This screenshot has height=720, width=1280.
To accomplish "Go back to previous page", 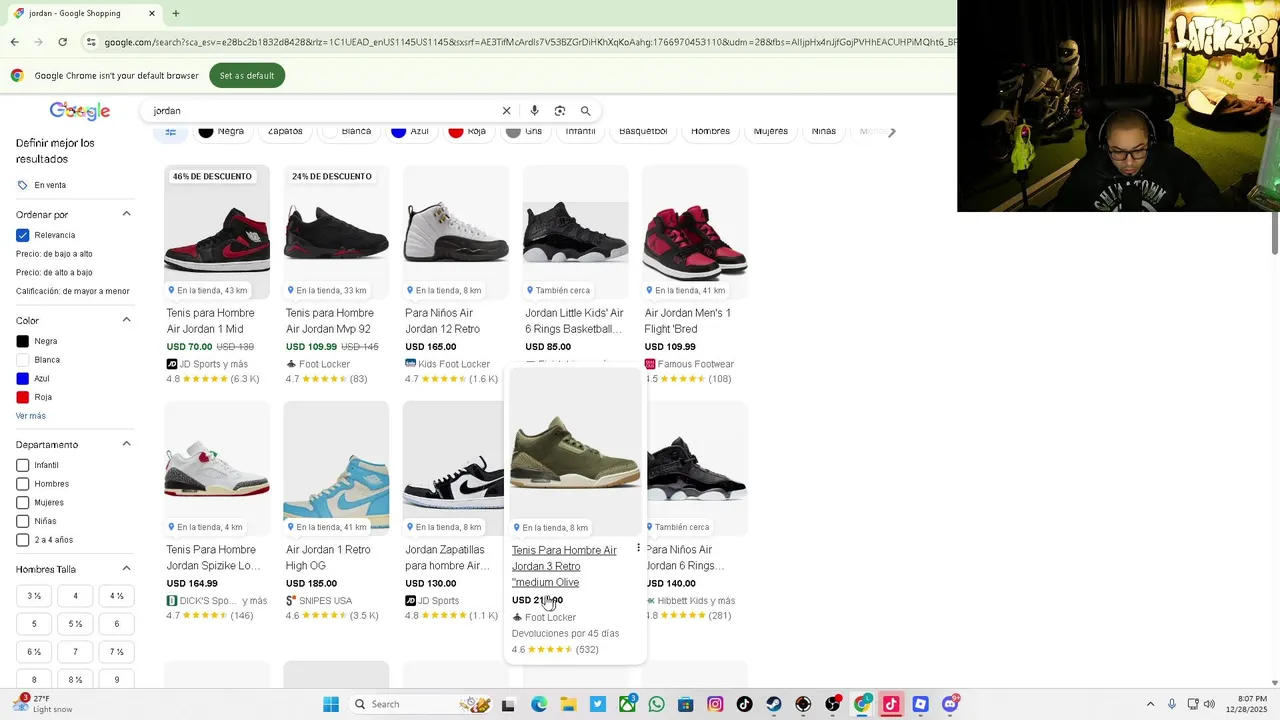I will (14, 42).
